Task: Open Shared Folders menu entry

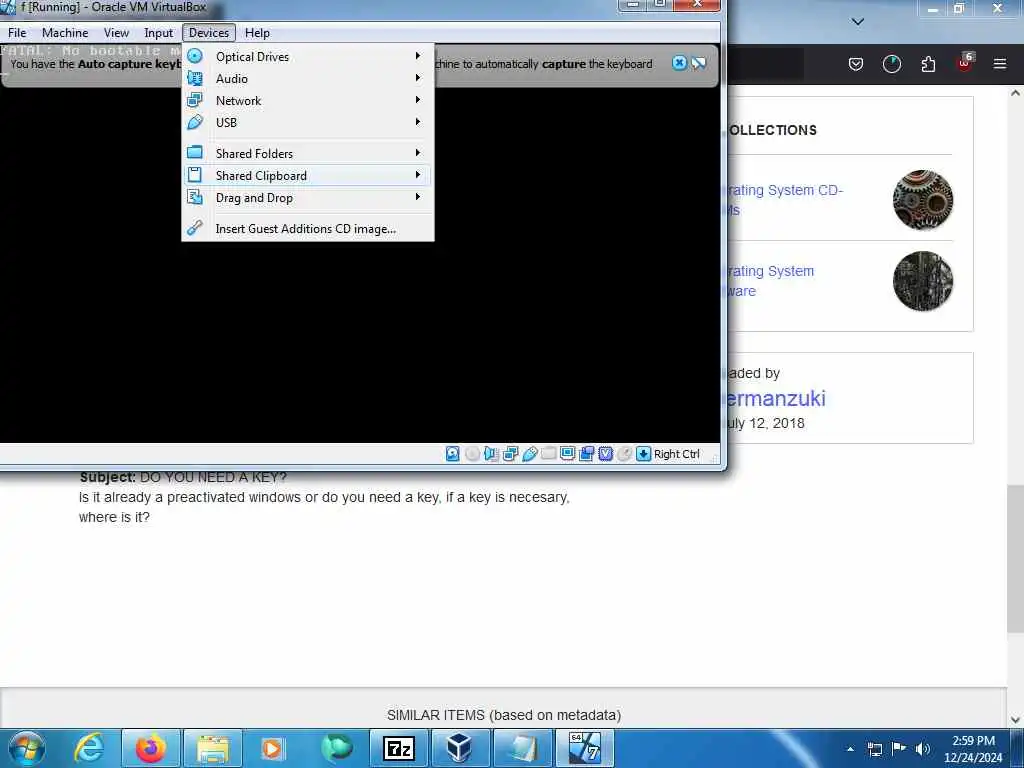Action: pyautogui.click(x=308, y=153)
